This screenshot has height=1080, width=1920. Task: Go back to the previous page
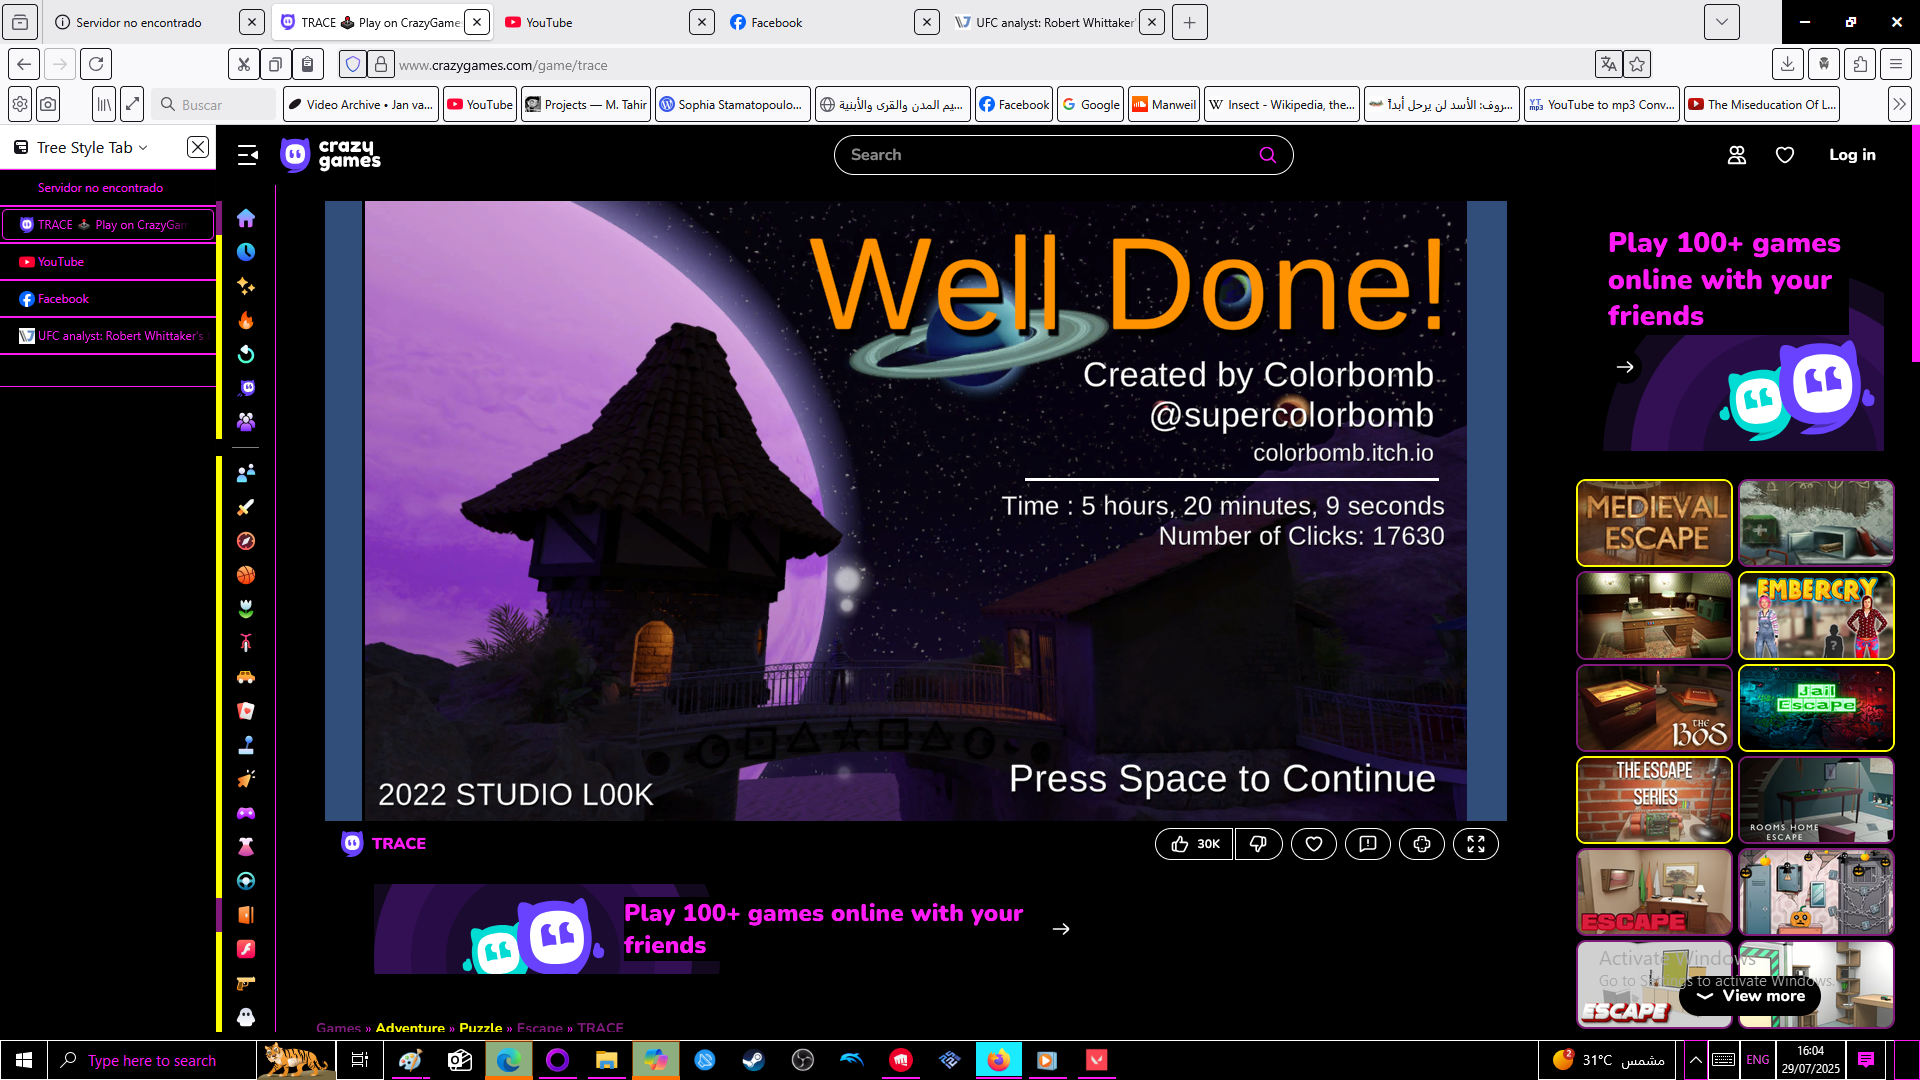(x=24, y=65)
